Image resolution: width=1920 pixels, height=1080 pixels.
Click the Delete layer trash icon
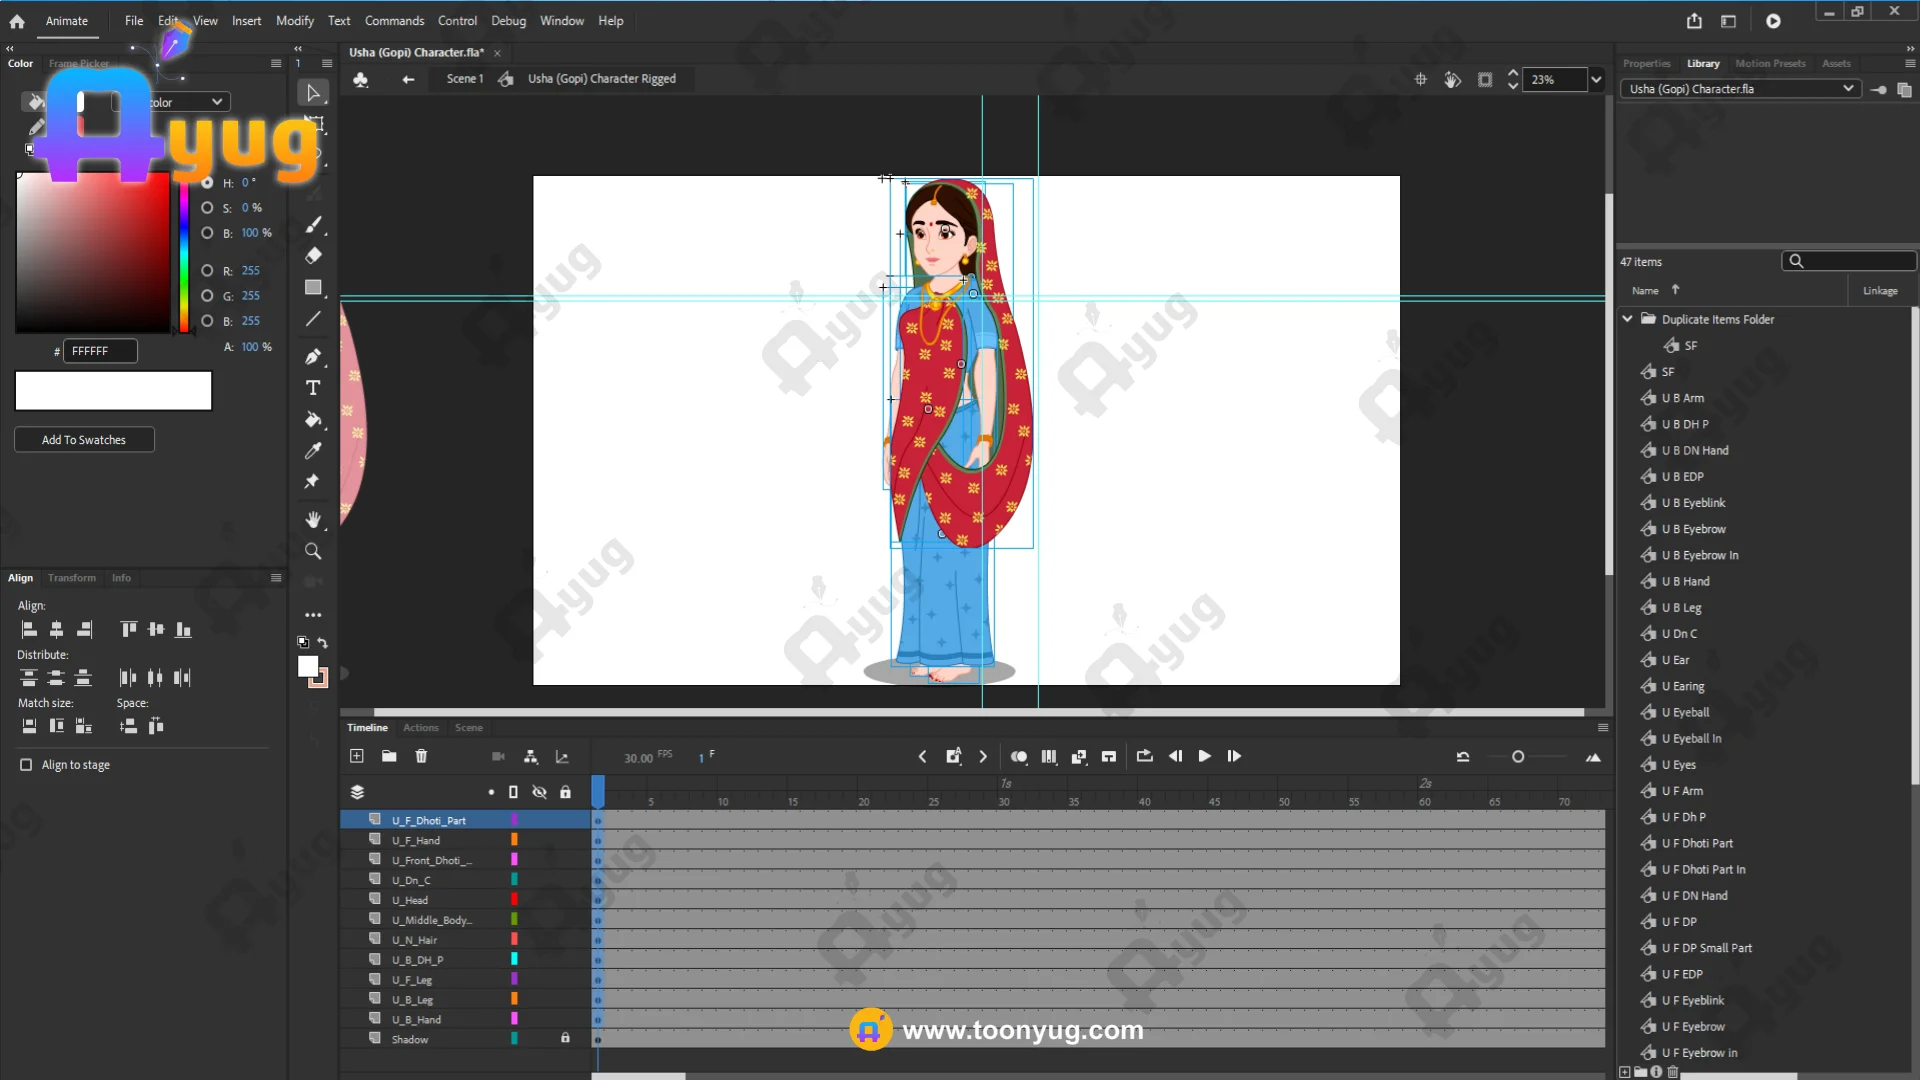tap(421, 757)
